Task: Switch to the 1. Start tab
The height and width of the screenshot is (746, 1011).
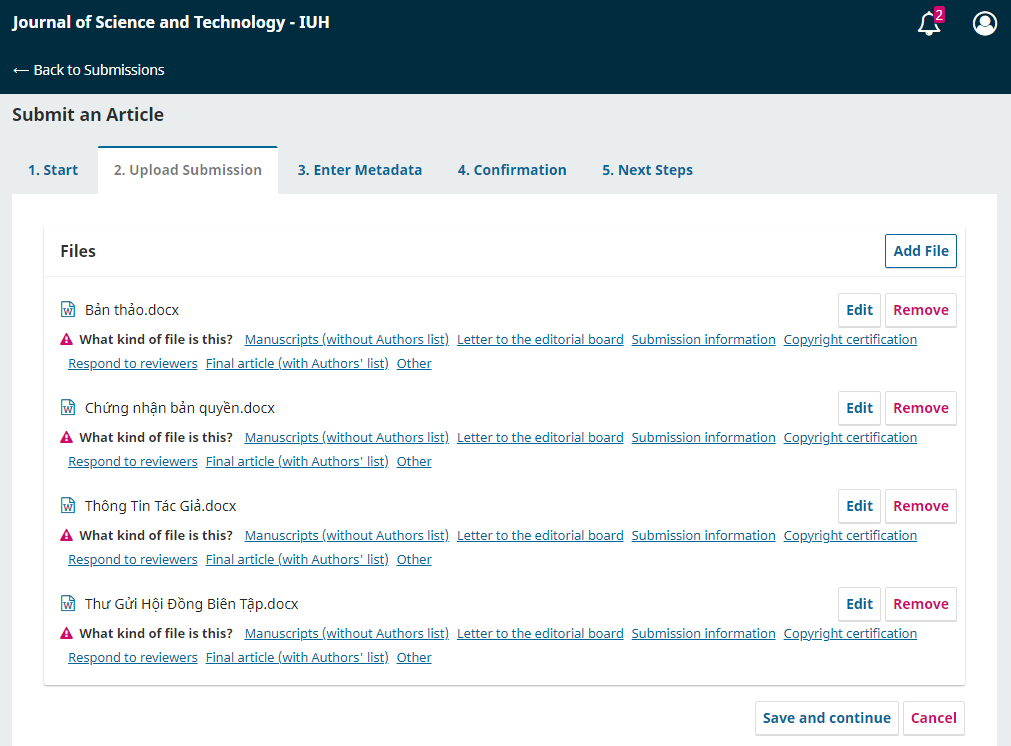Action: tap(53, 170)
